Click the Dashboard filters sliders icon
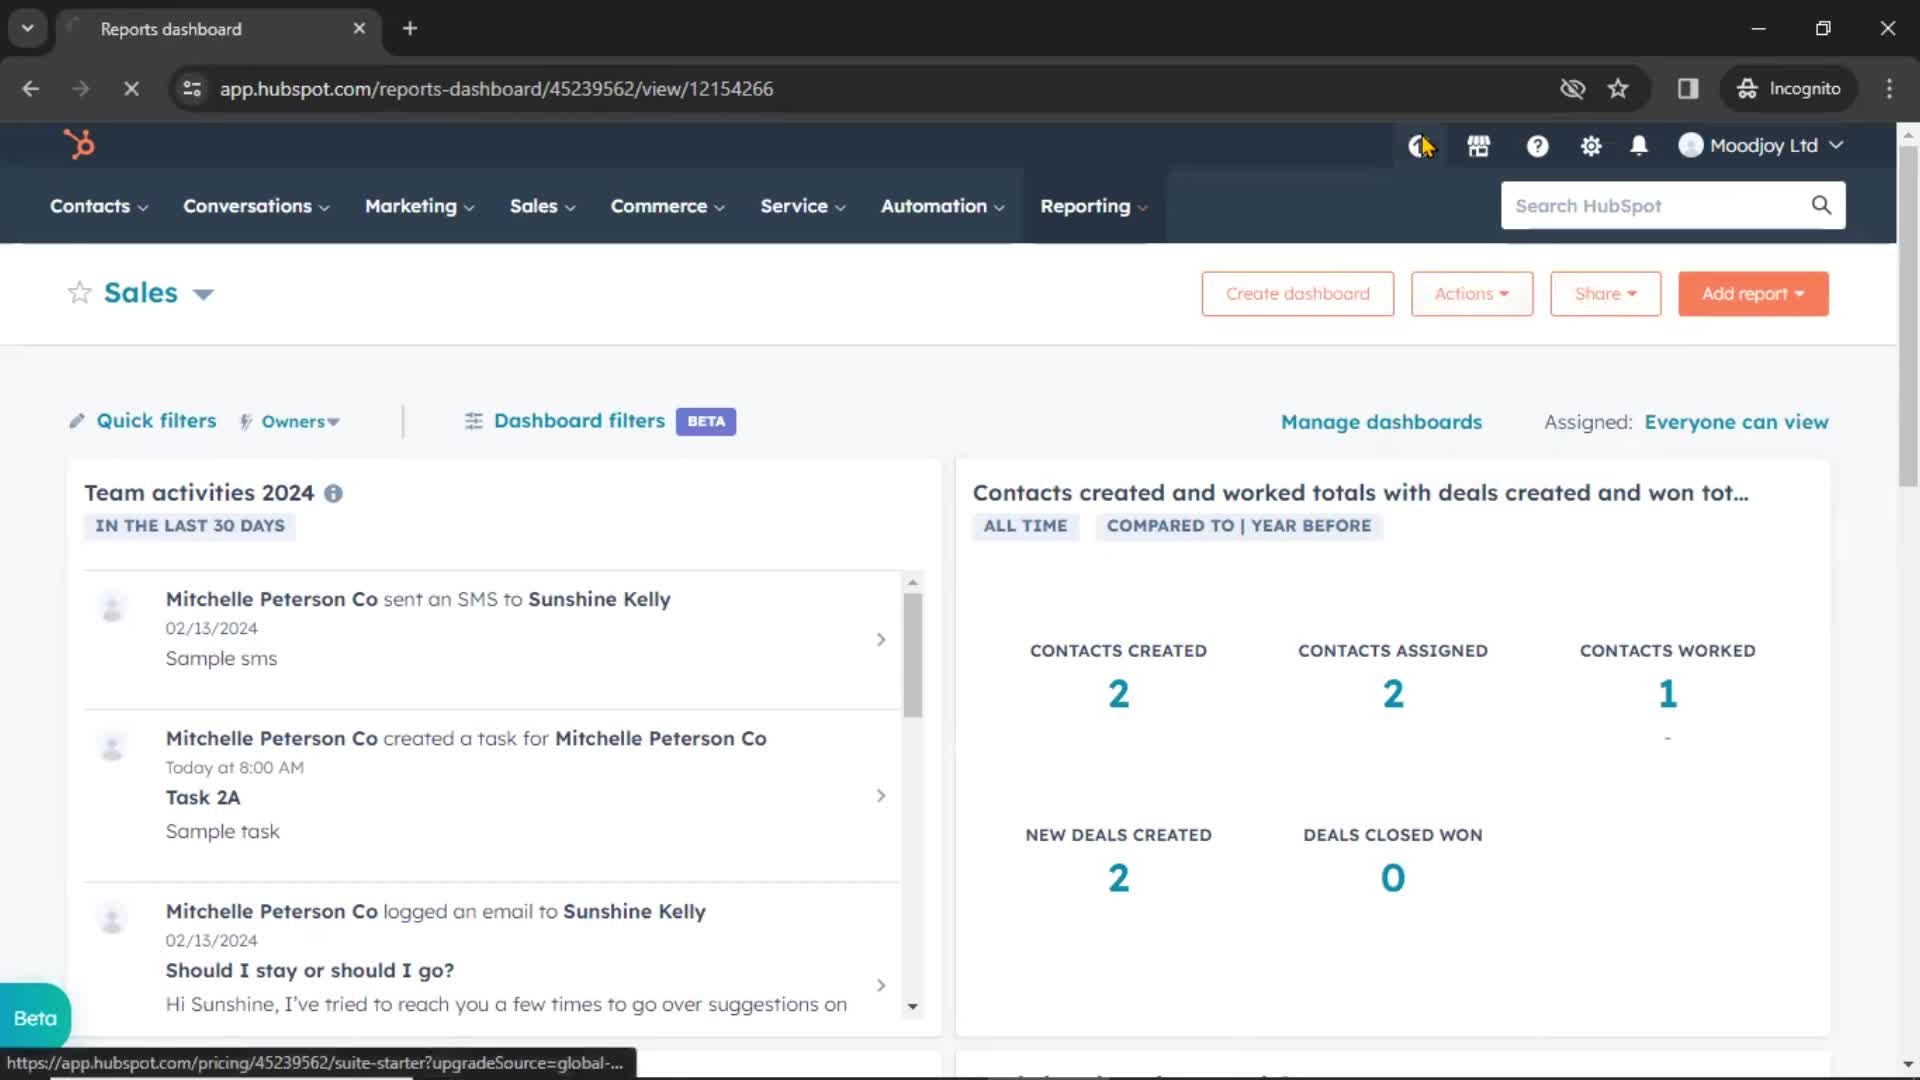This screenshot has height=1080, width=1920. coord(473,421)
